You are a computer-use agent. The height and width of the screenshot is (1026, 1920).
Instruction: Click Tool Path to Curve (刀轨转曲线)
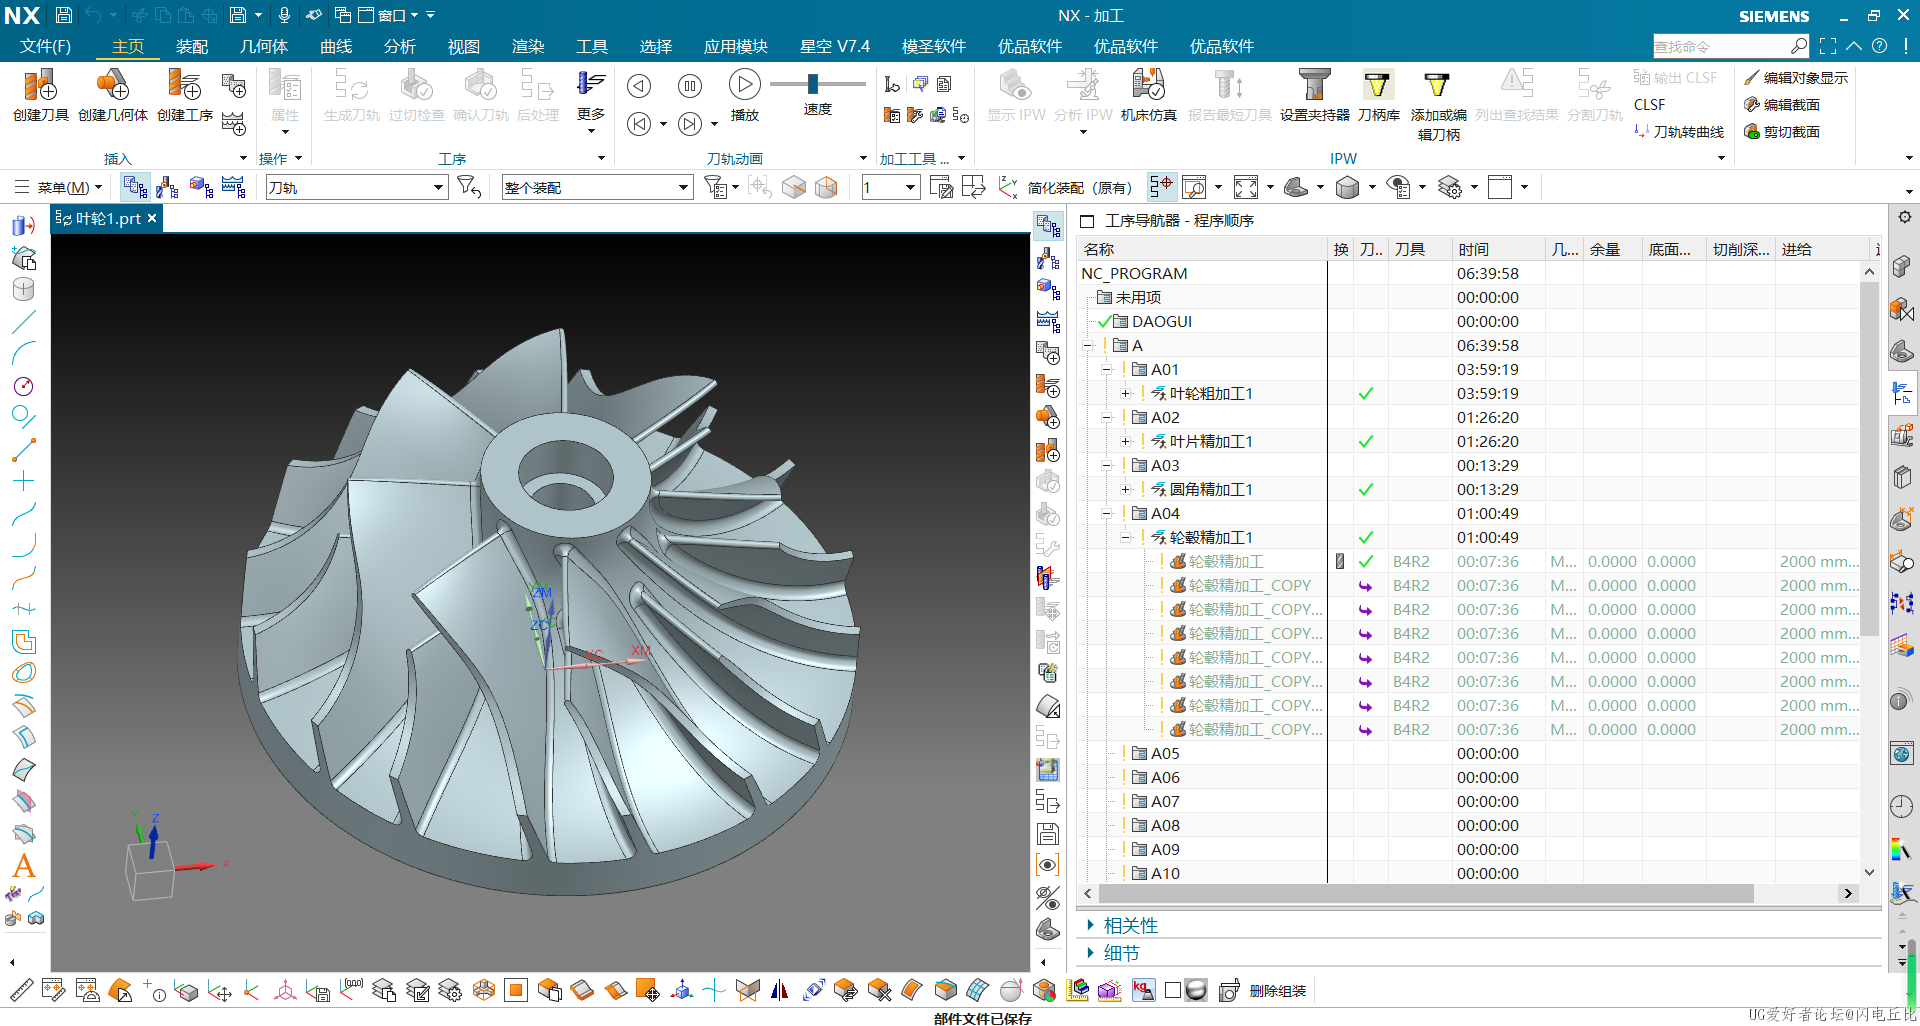click(1679, 131)
